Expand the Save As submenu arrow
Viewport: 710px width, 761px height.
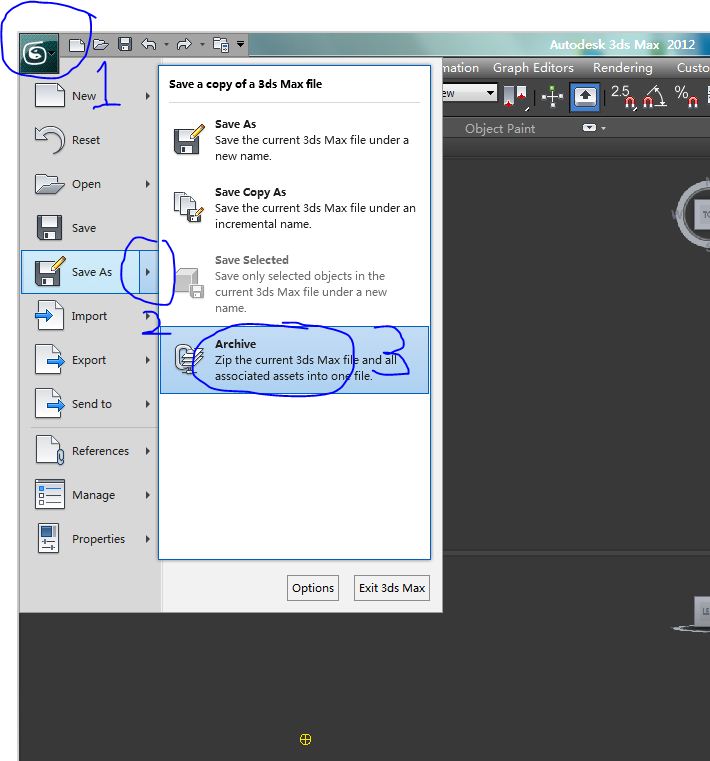point(149,272)
